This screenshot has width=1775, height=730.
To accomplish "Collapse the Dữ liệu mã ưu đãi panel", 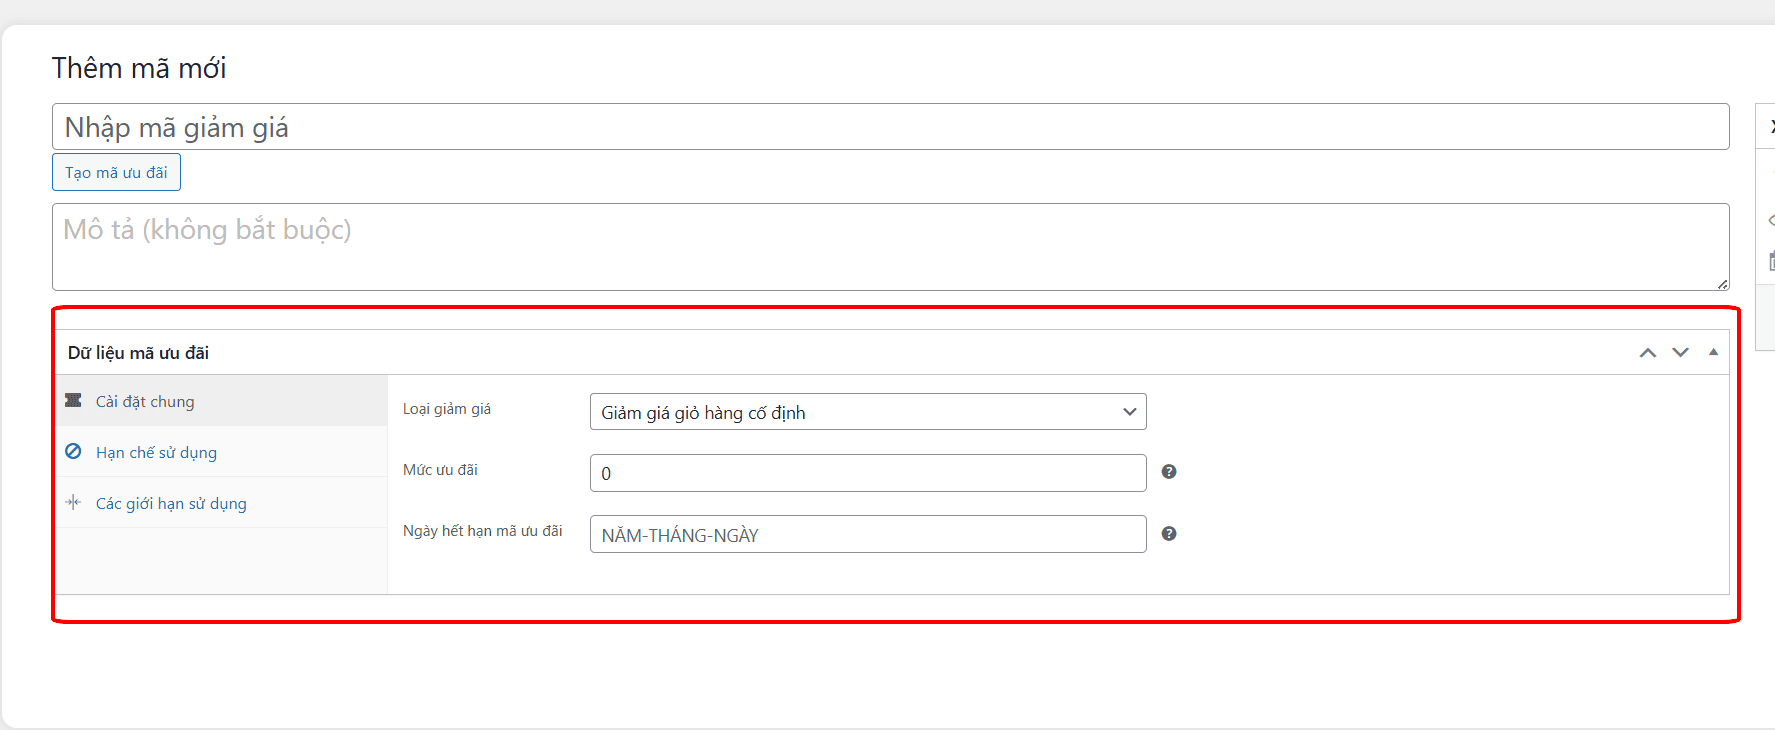I will (x=1713, y=353).
